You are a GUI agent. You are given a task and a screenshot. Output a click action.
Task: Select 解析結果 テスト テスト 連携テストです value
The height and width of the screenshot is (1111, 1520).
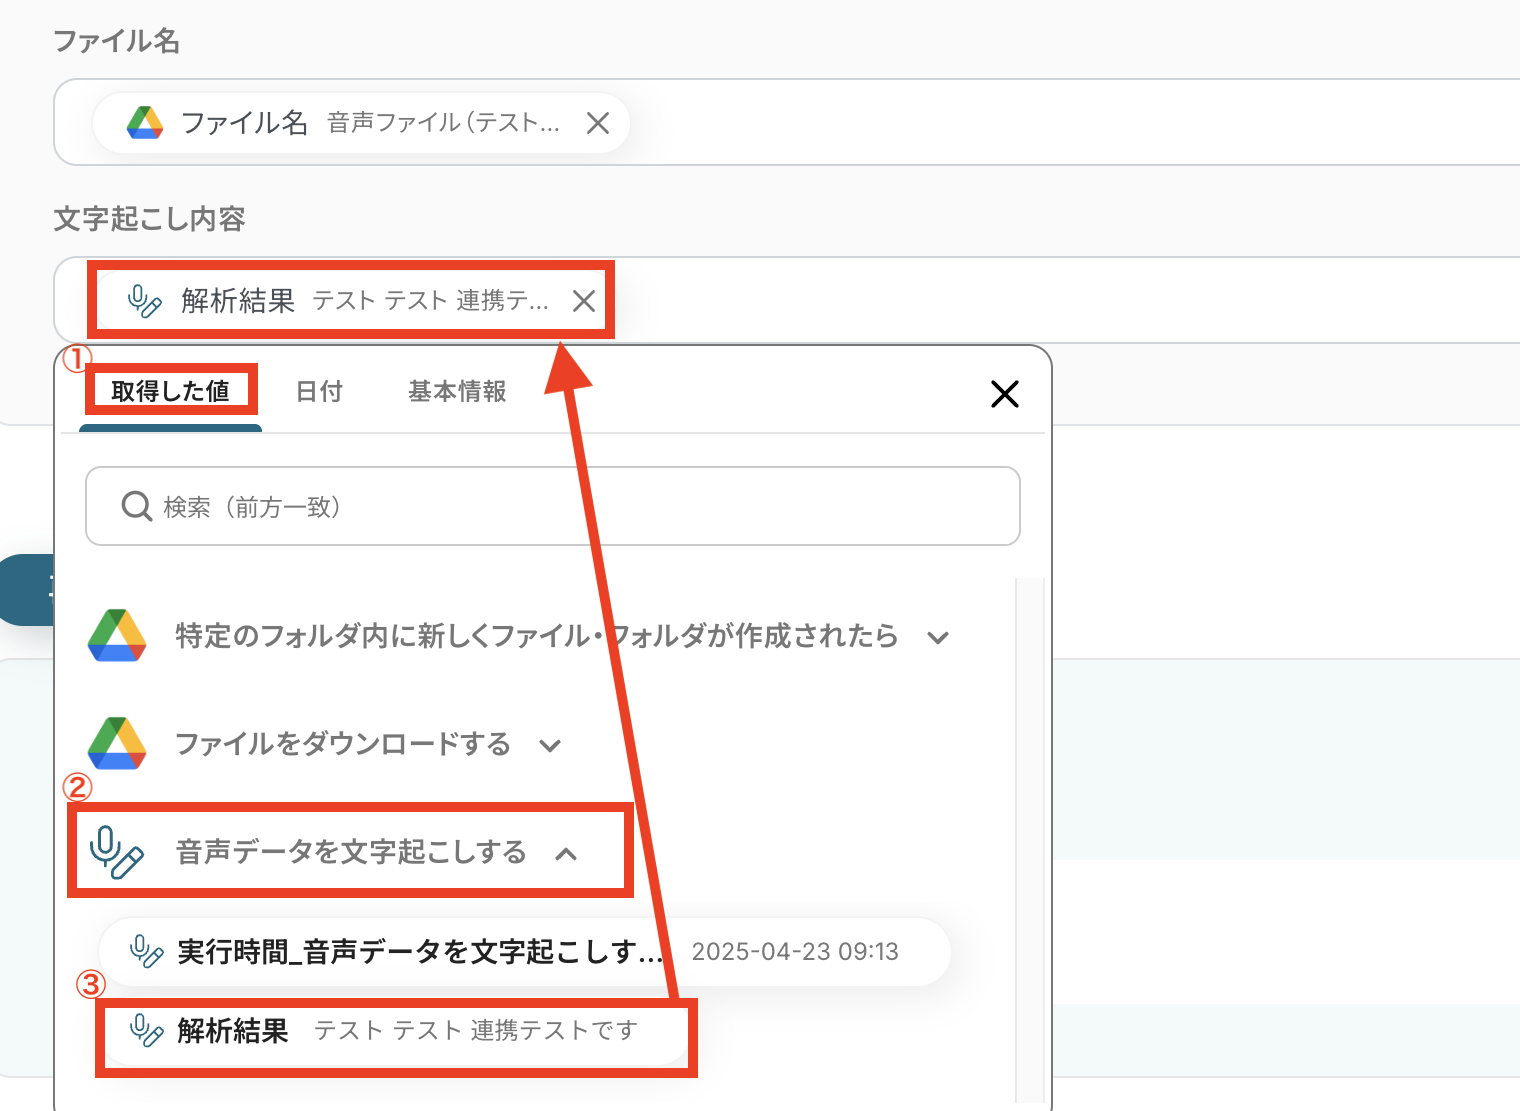click(x=396, y=1030)
